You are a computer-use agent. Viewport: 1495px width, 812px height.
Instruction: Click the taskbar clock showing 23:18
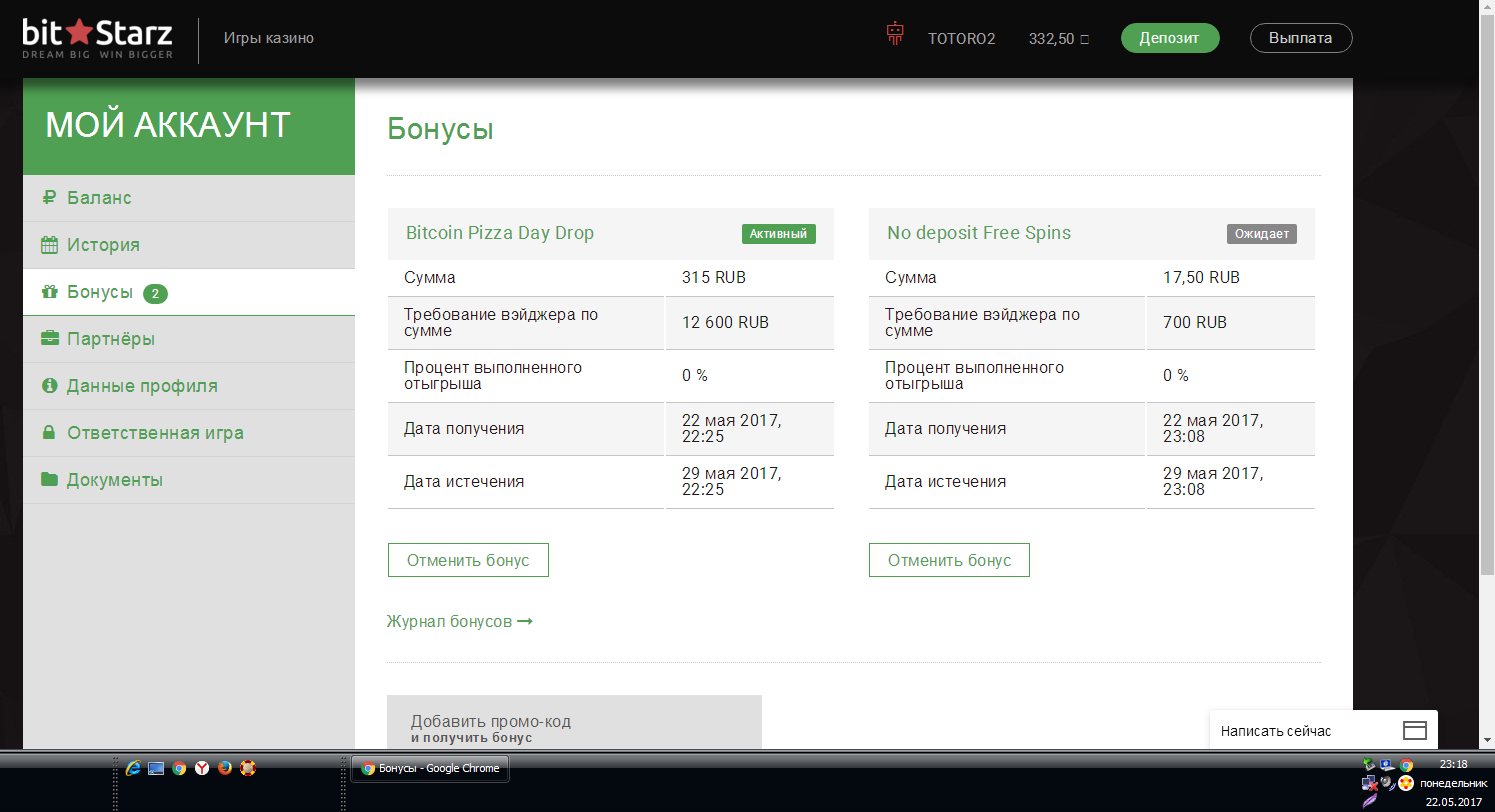(x=1453, y=764)
